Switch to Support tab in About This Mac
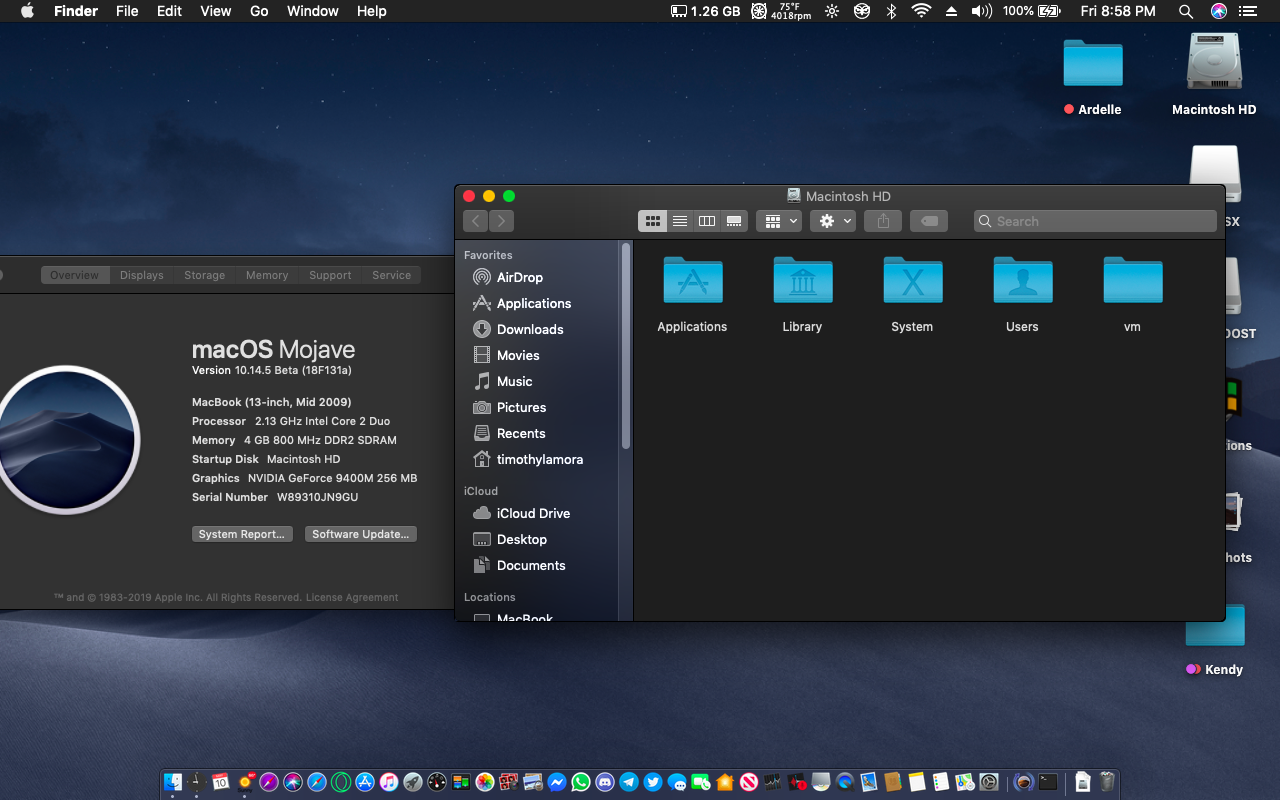This screenshot has height=800, width=1280. [330, 275]
